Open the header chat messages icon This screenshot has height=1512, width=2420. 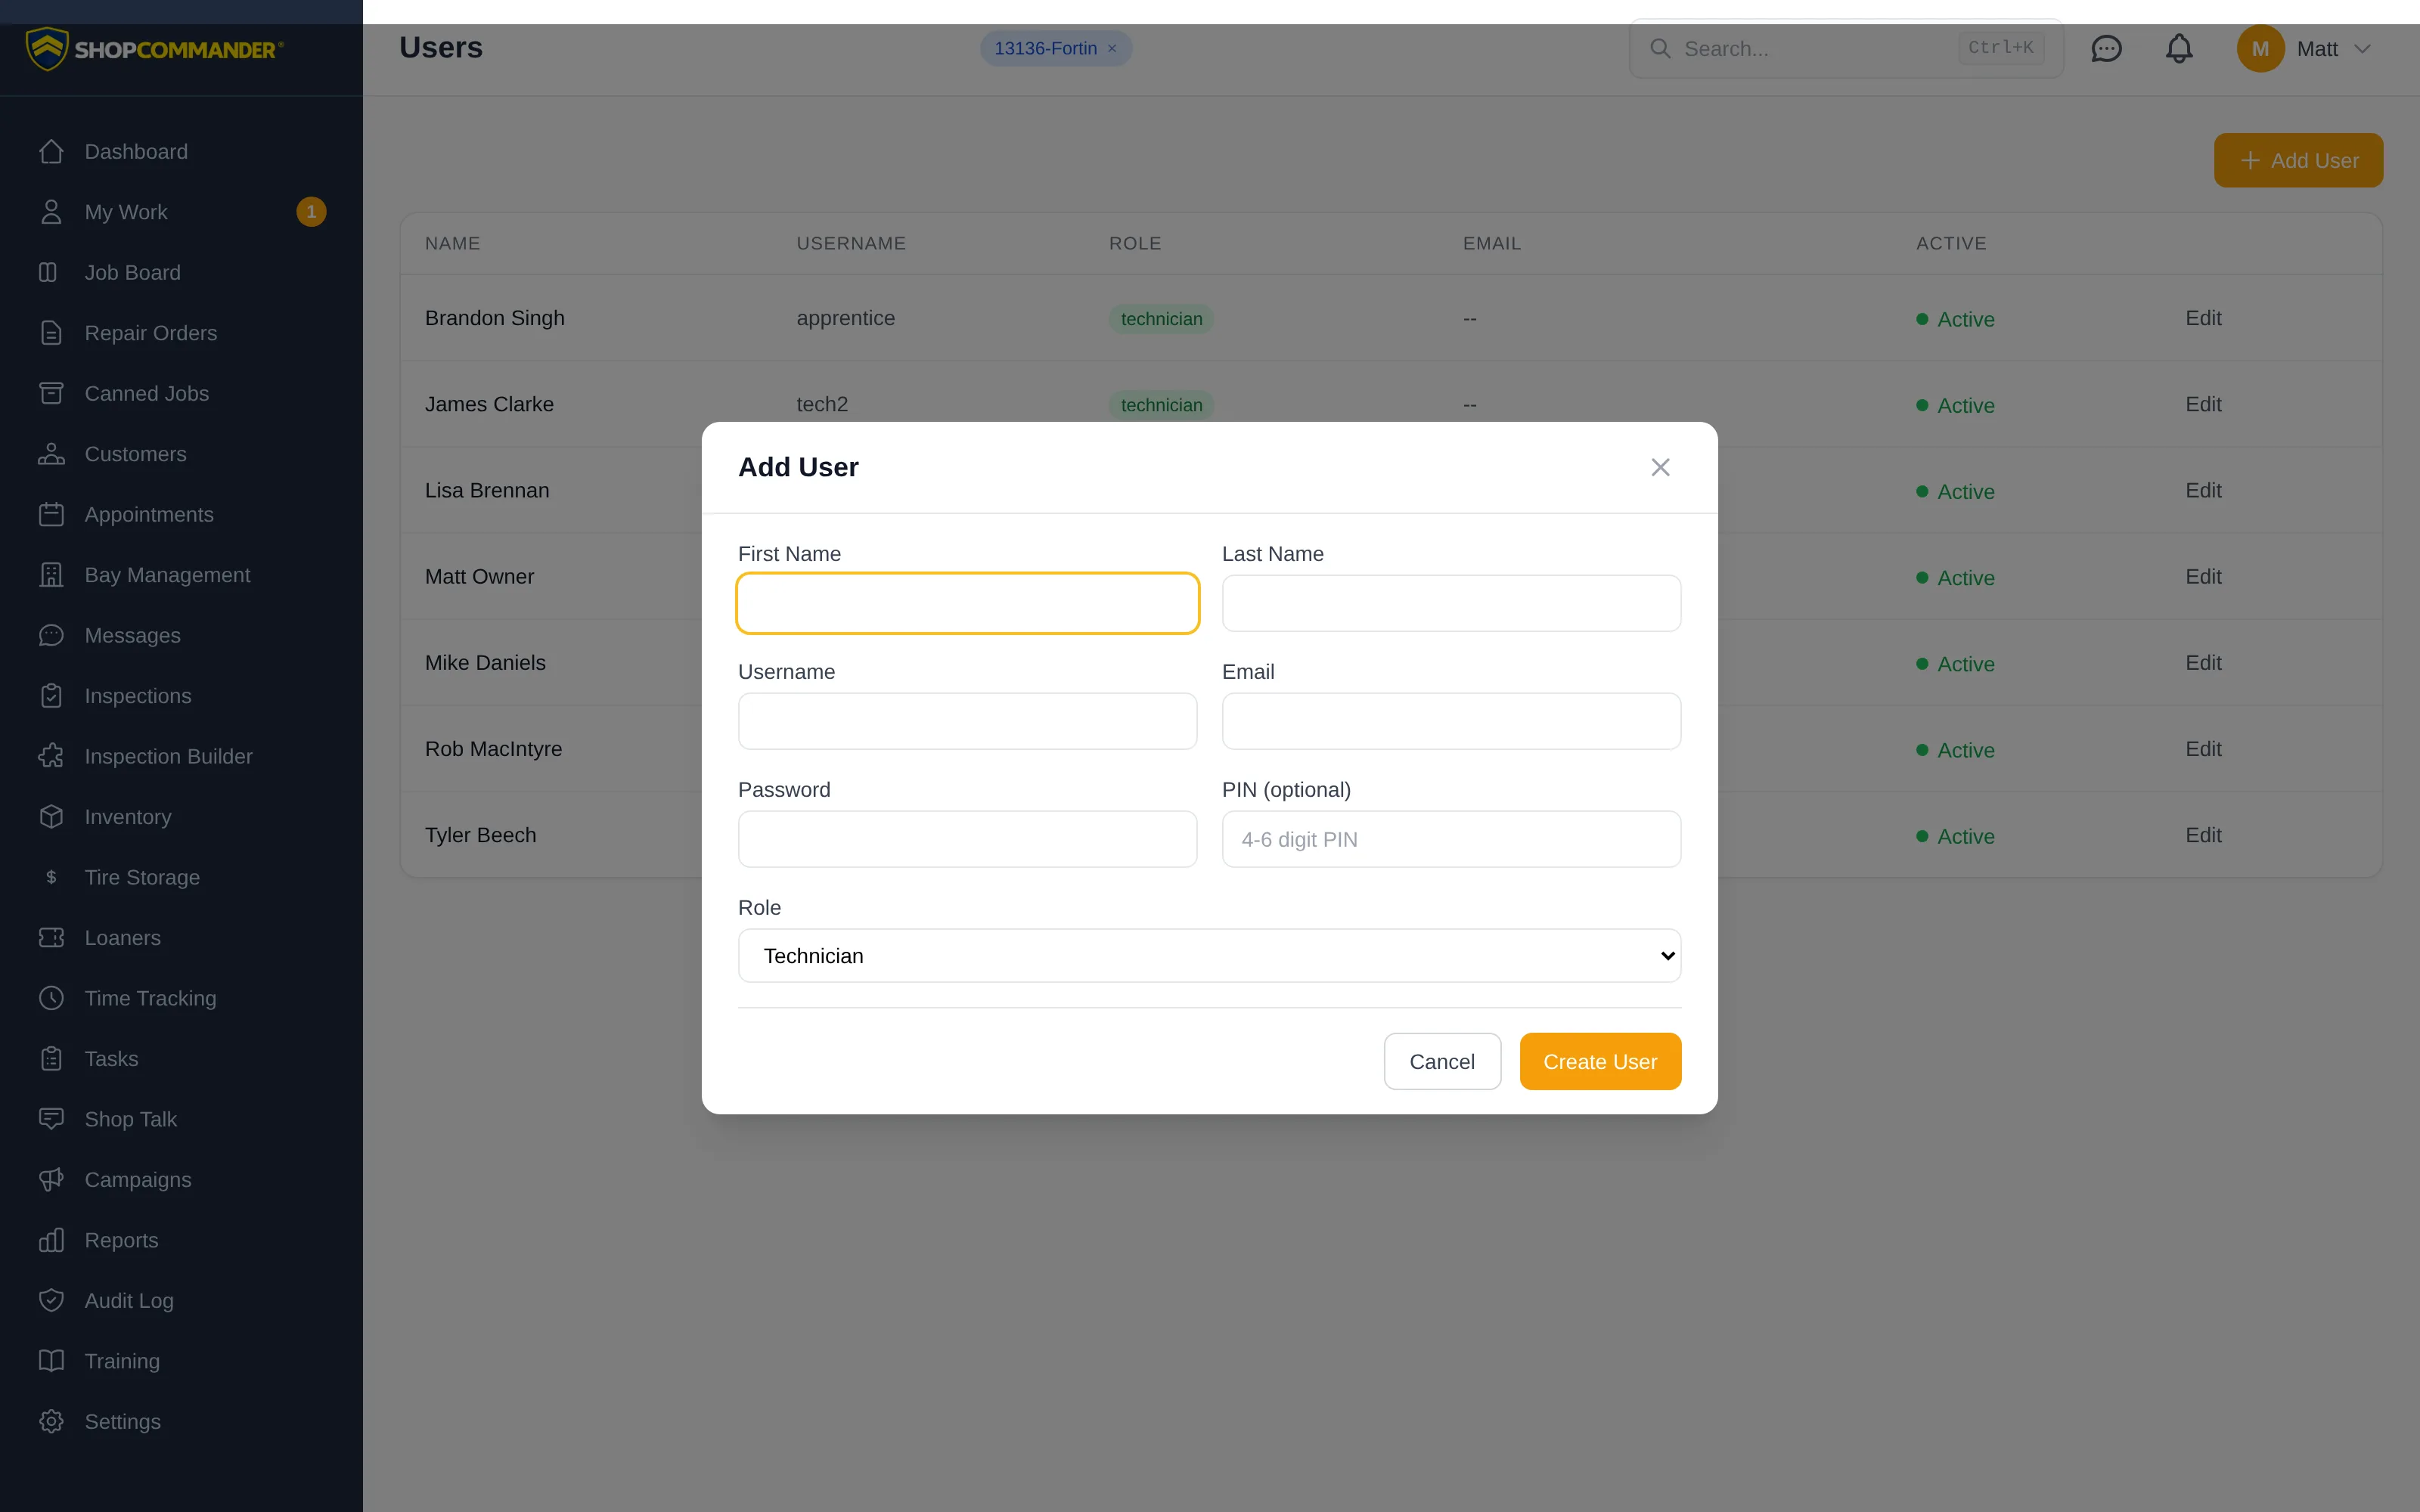tap(2106, 48)
